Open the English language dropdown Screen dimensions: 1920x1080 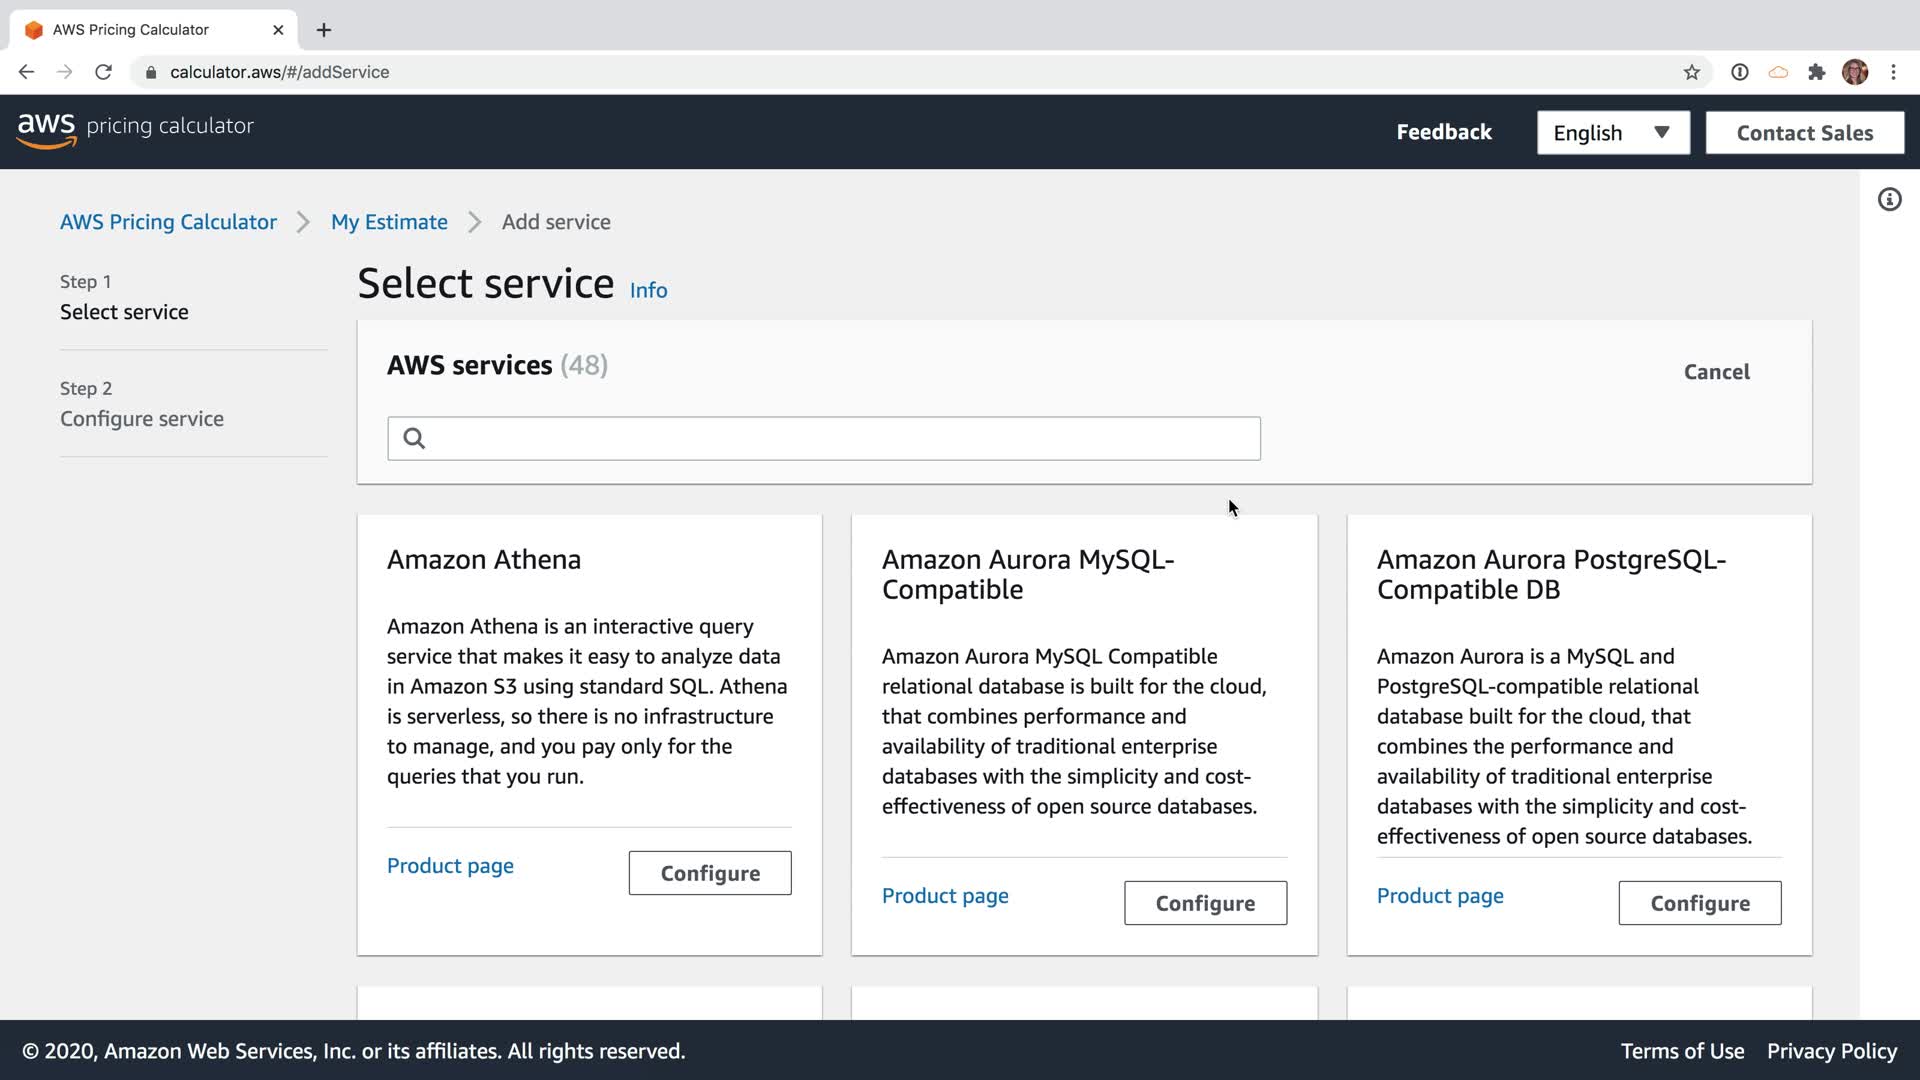(x=1612, y=133)
